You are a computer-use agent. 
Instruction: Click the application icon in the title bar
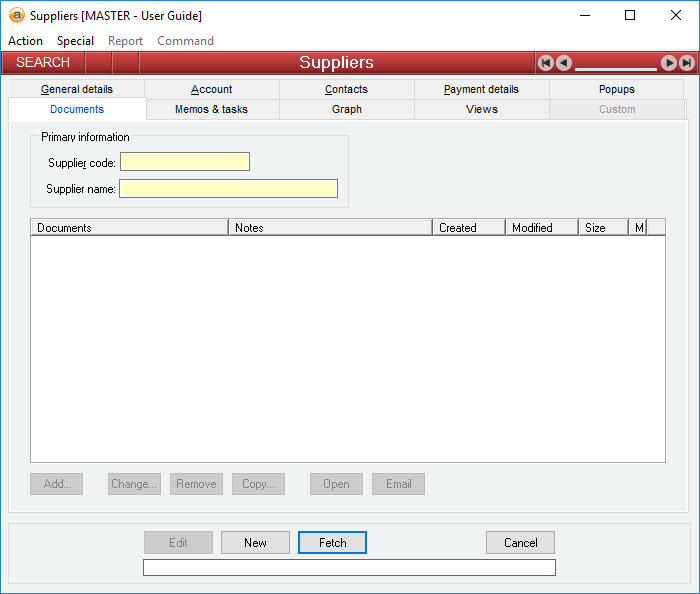point(16,15)
